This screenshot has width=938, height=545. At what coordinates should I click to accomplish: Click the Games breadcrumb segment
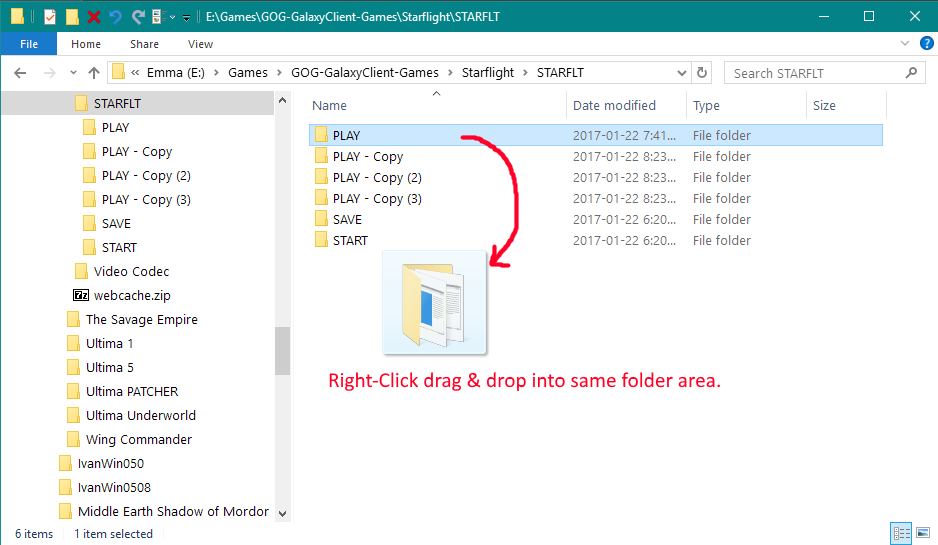pyautogui.click(x=248, y=73)
